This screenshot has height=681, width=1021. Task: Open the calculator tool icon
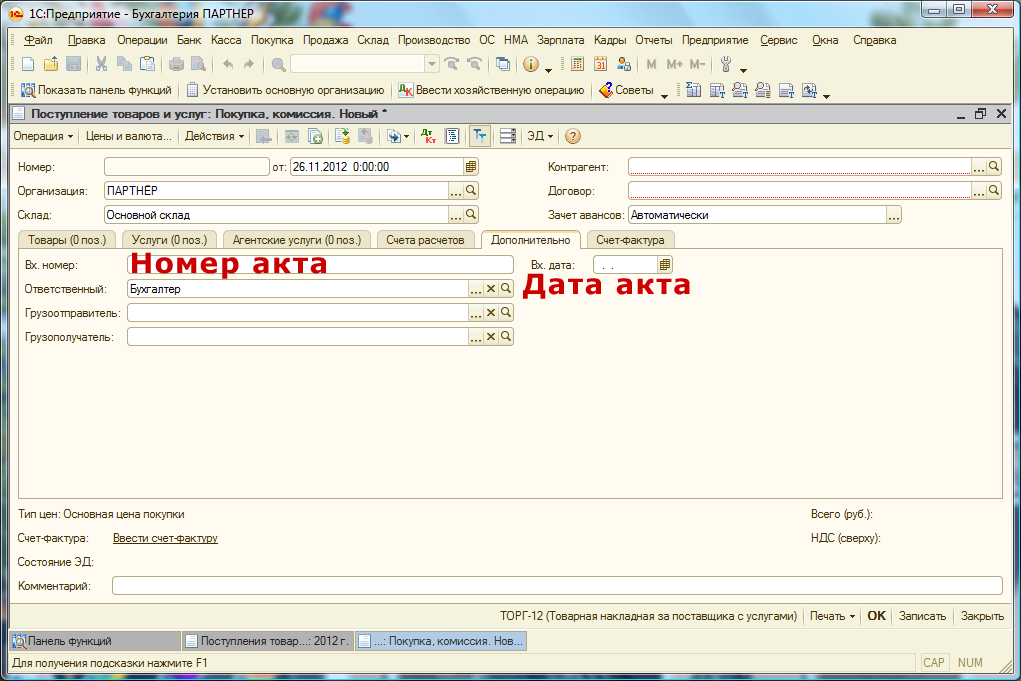click(578, 64)
